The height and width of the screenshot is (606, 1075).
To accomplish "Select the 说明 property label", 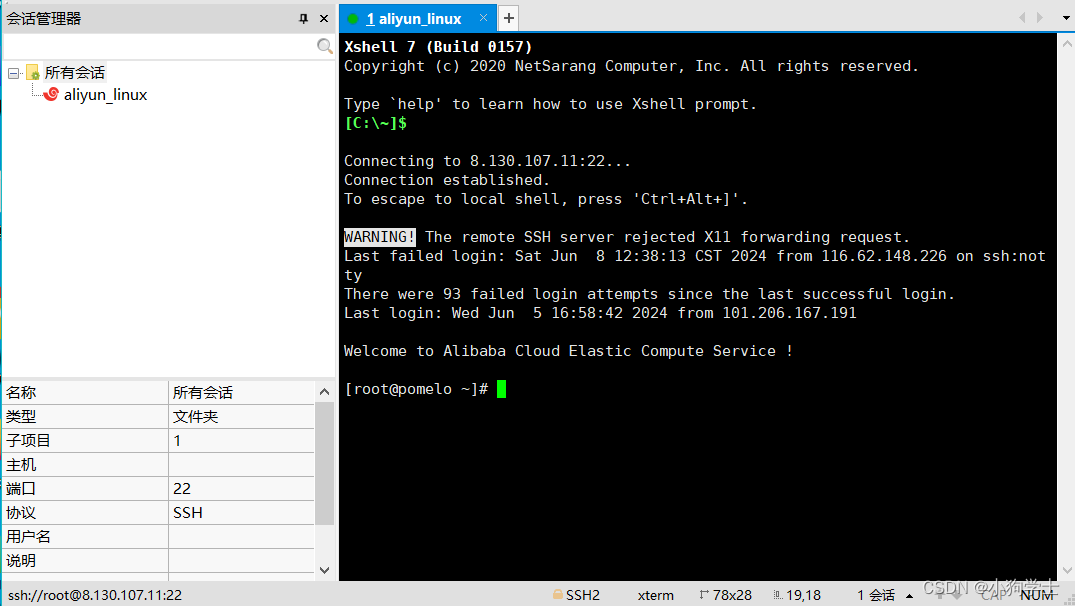I will coord(21,561).
